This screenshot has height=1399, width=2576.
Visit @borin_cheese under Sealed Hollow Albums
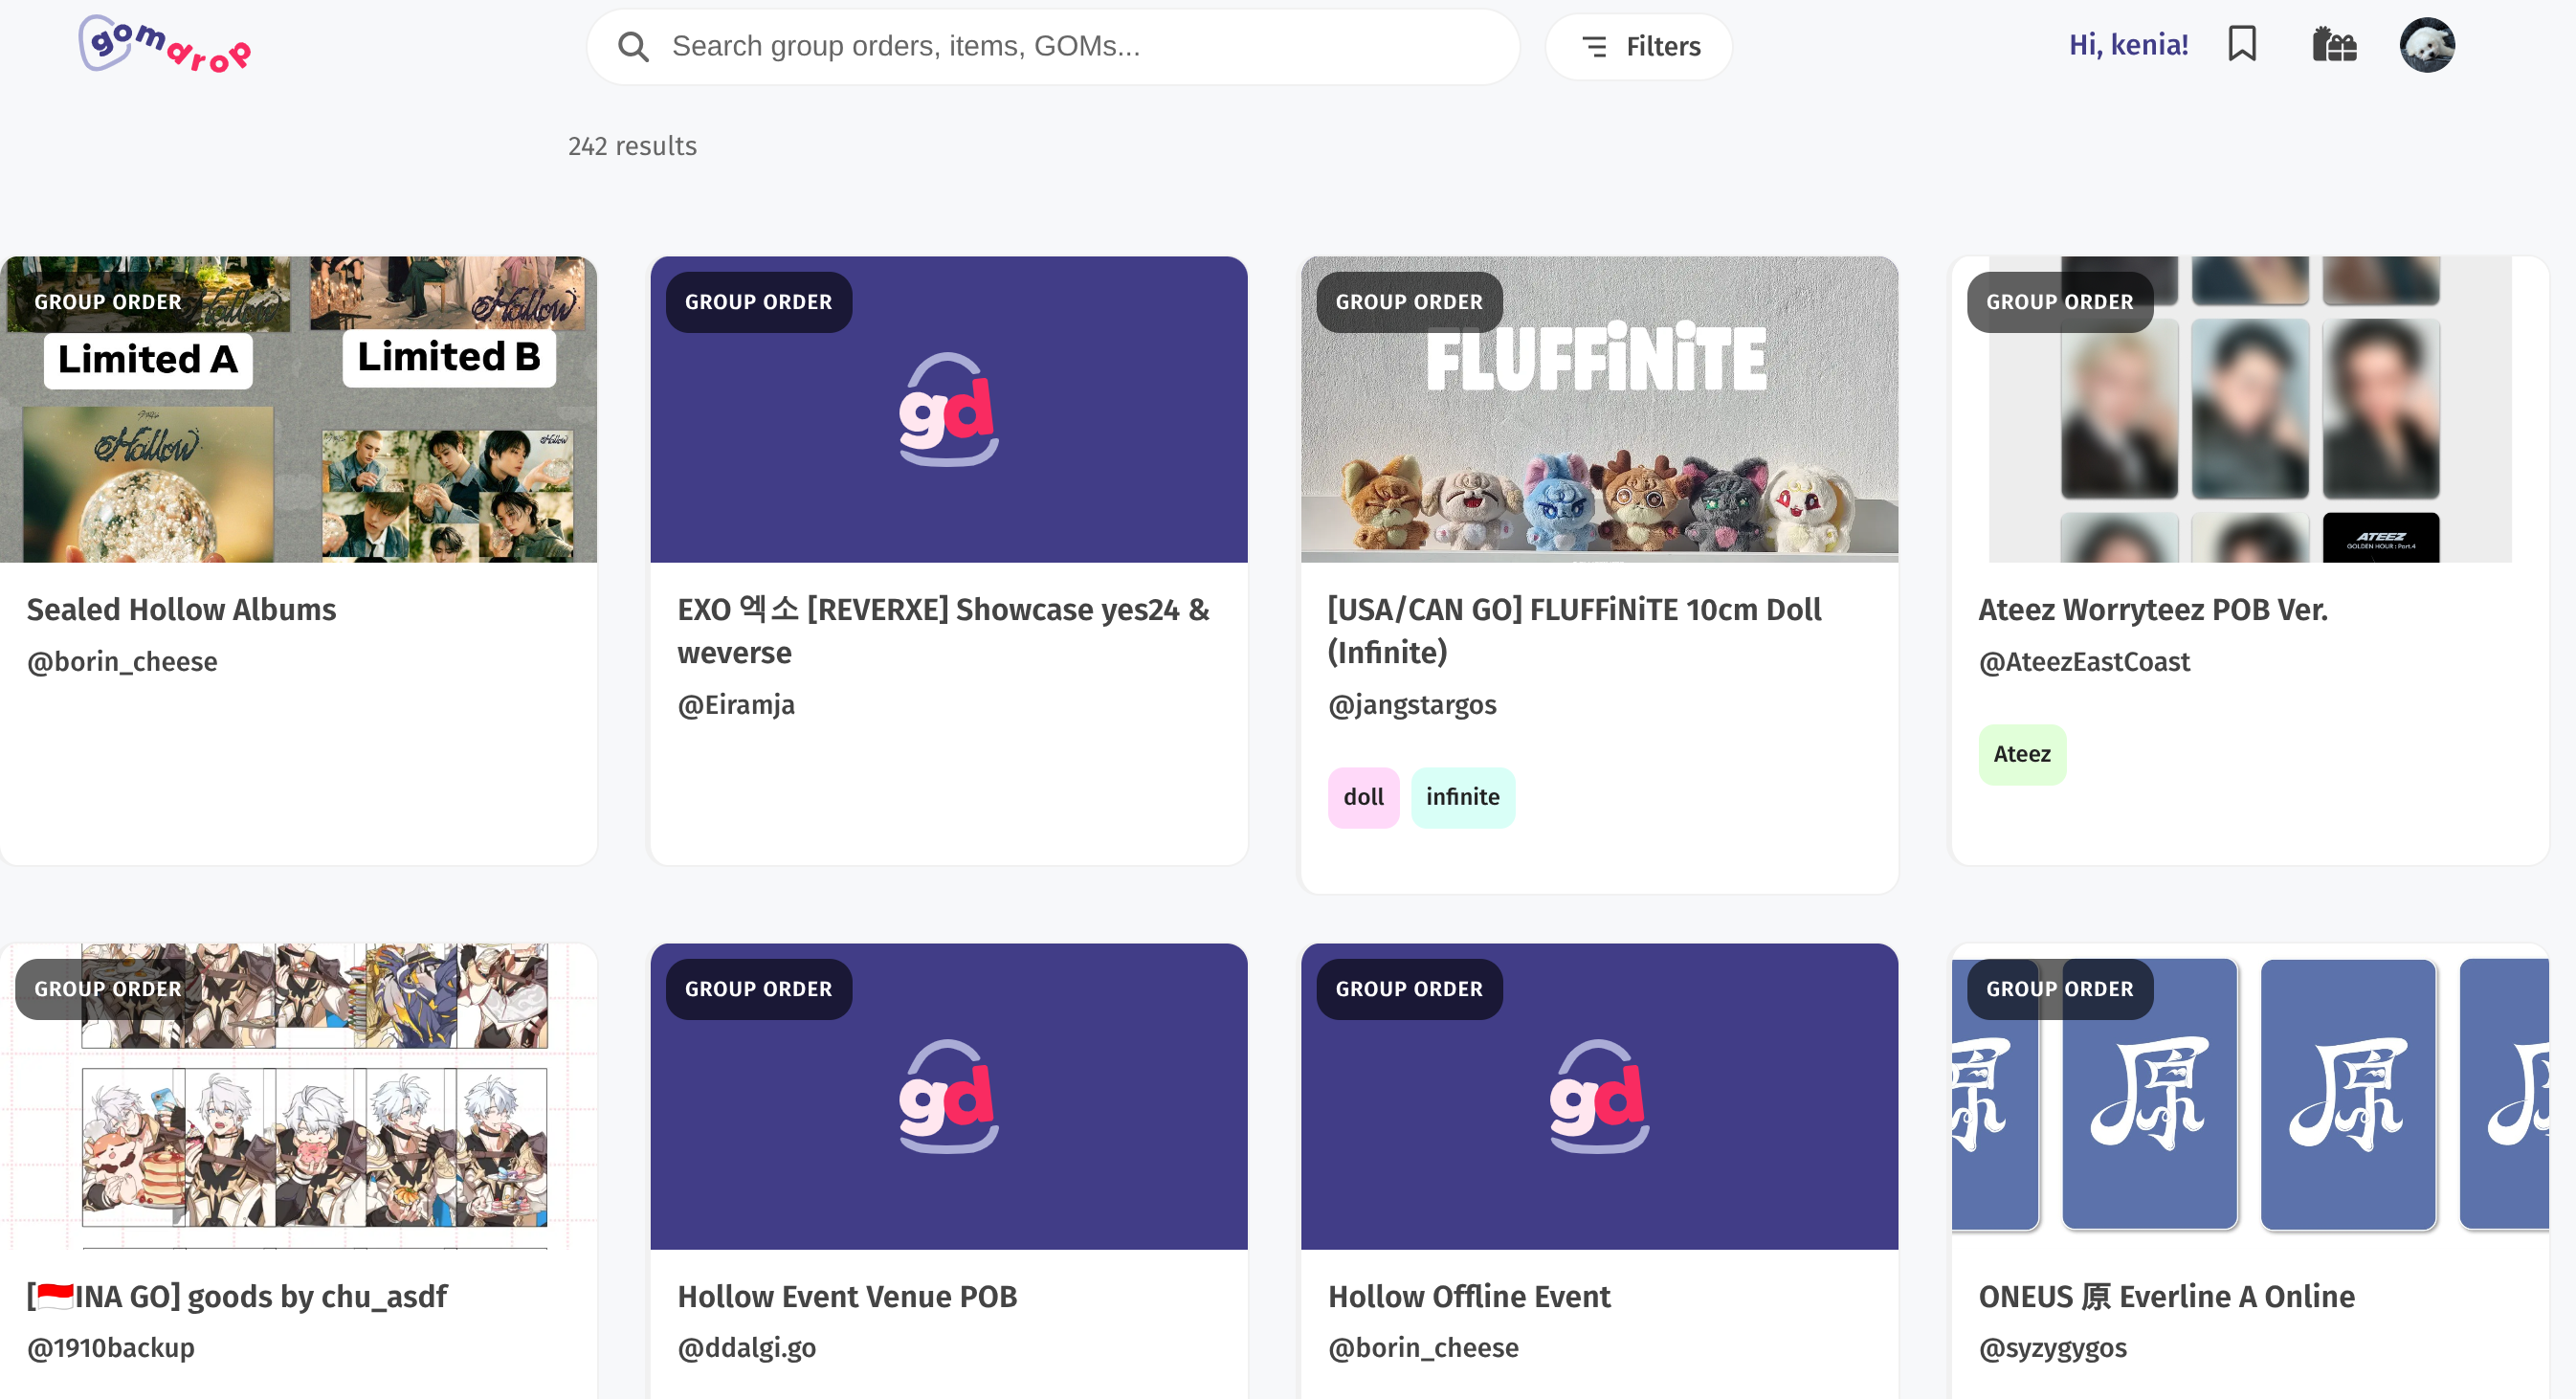[122, 661]
